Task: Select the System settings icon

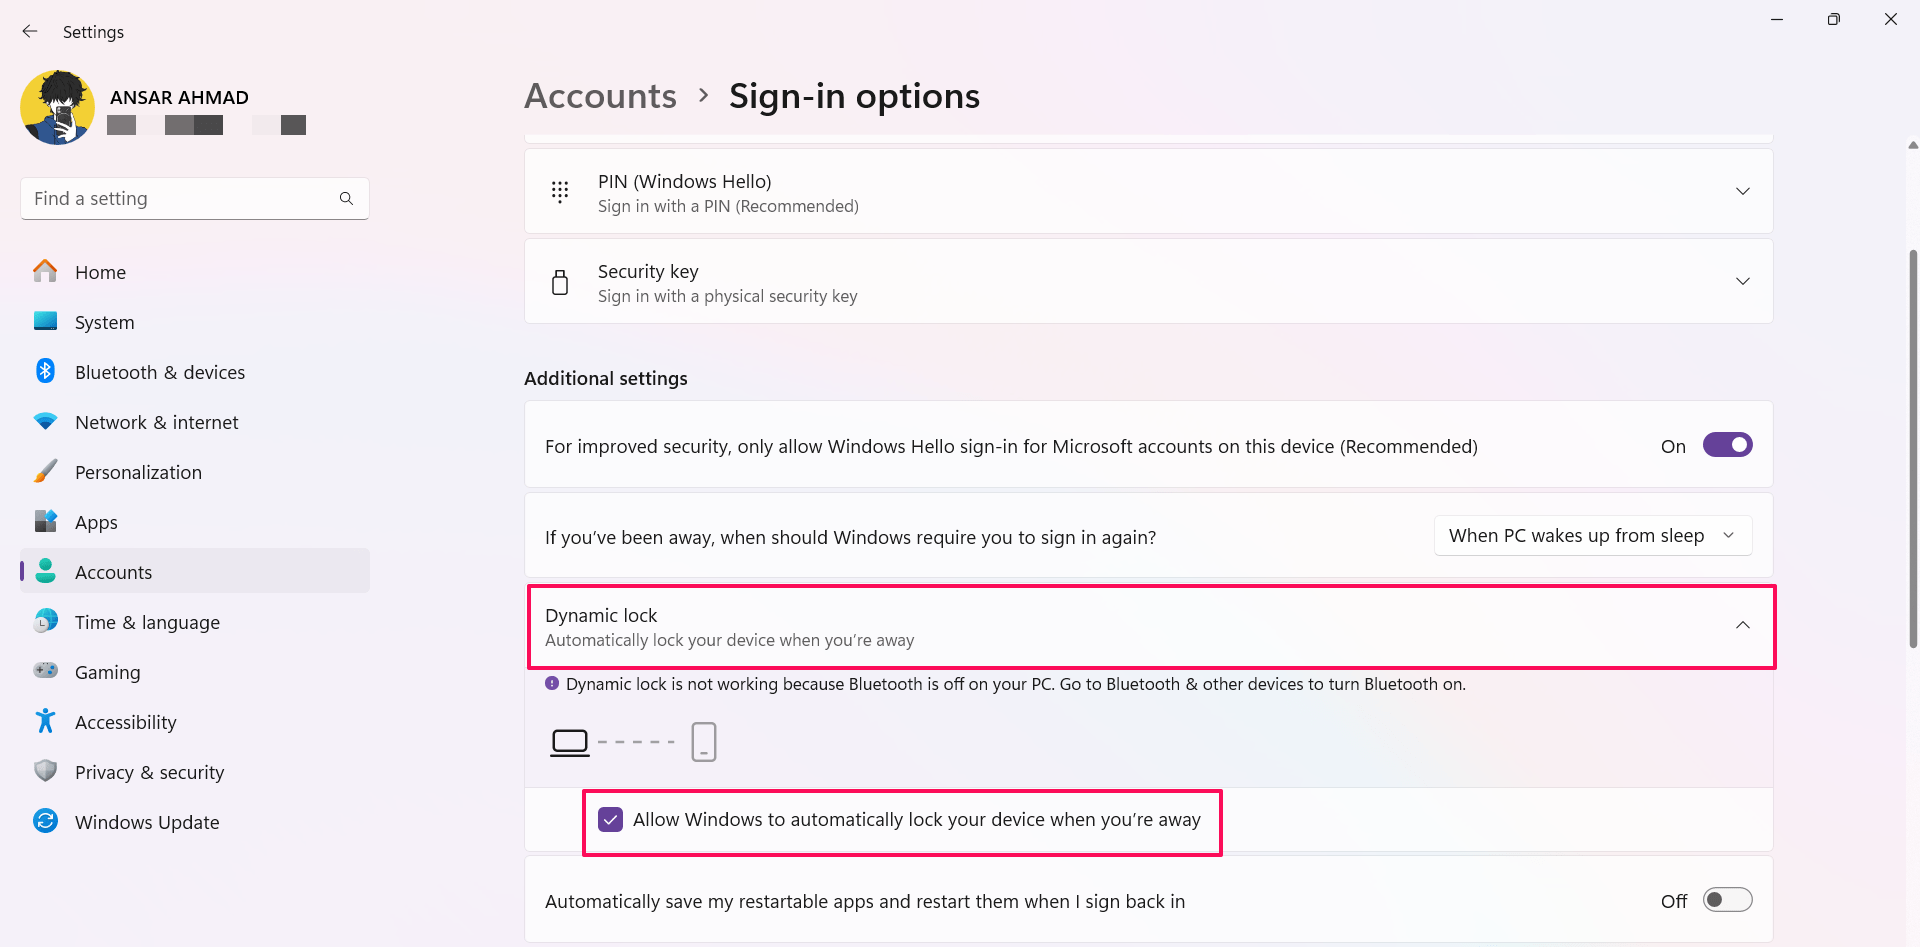Action: 45,321
